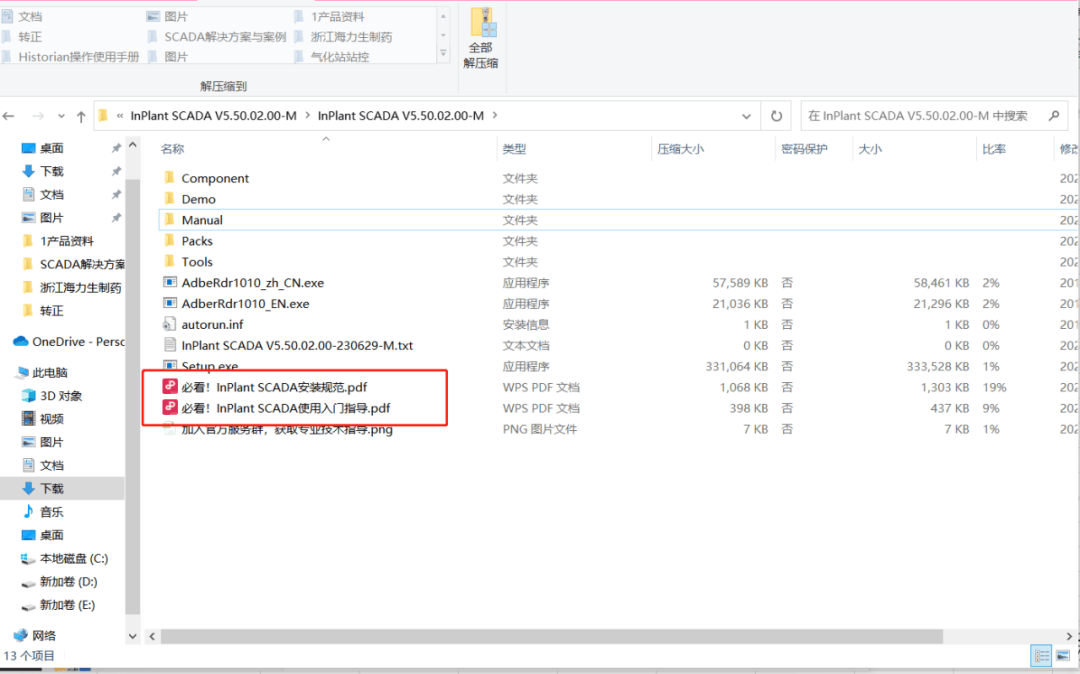Viewport: 1080px width, 674px height.
Task: Select the Tools folder
Action: [x=197, y=262]
